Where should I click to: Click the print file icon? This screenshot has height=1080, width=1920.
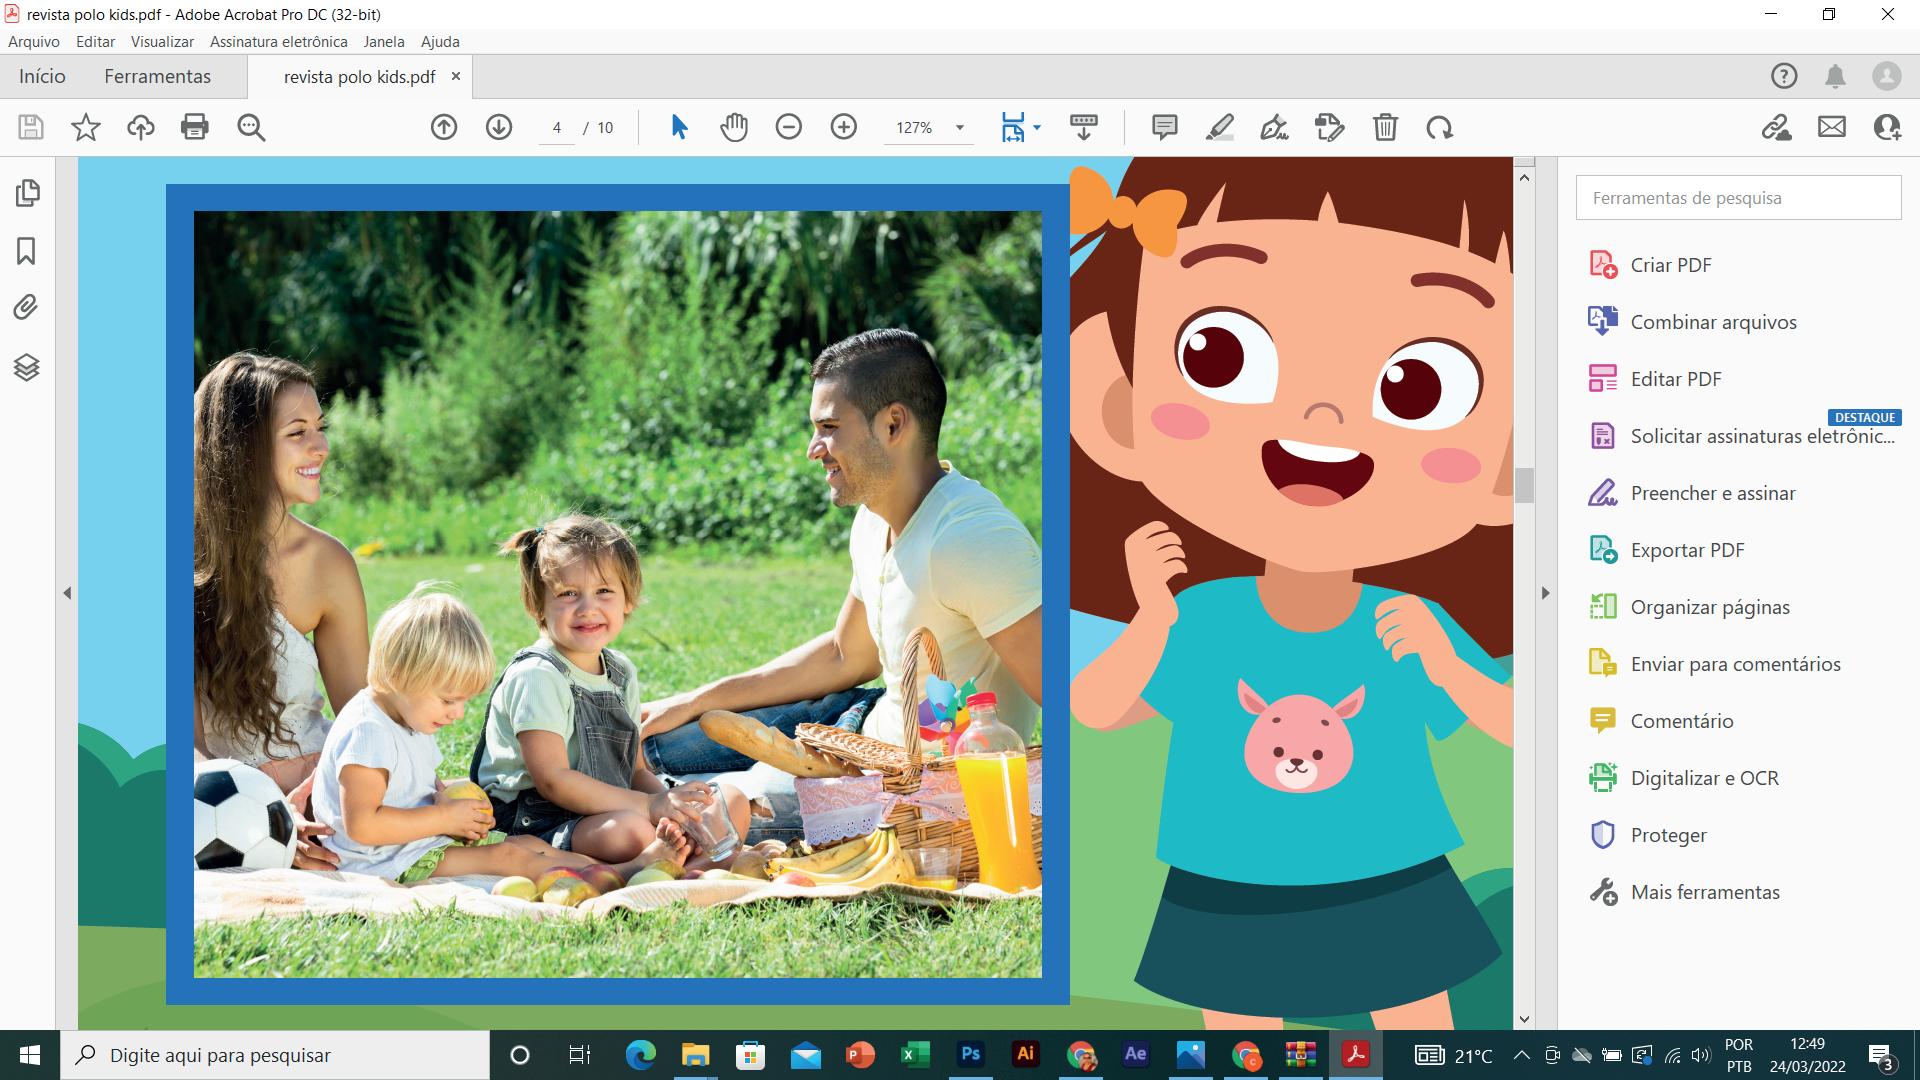click(x=195, y=127)
